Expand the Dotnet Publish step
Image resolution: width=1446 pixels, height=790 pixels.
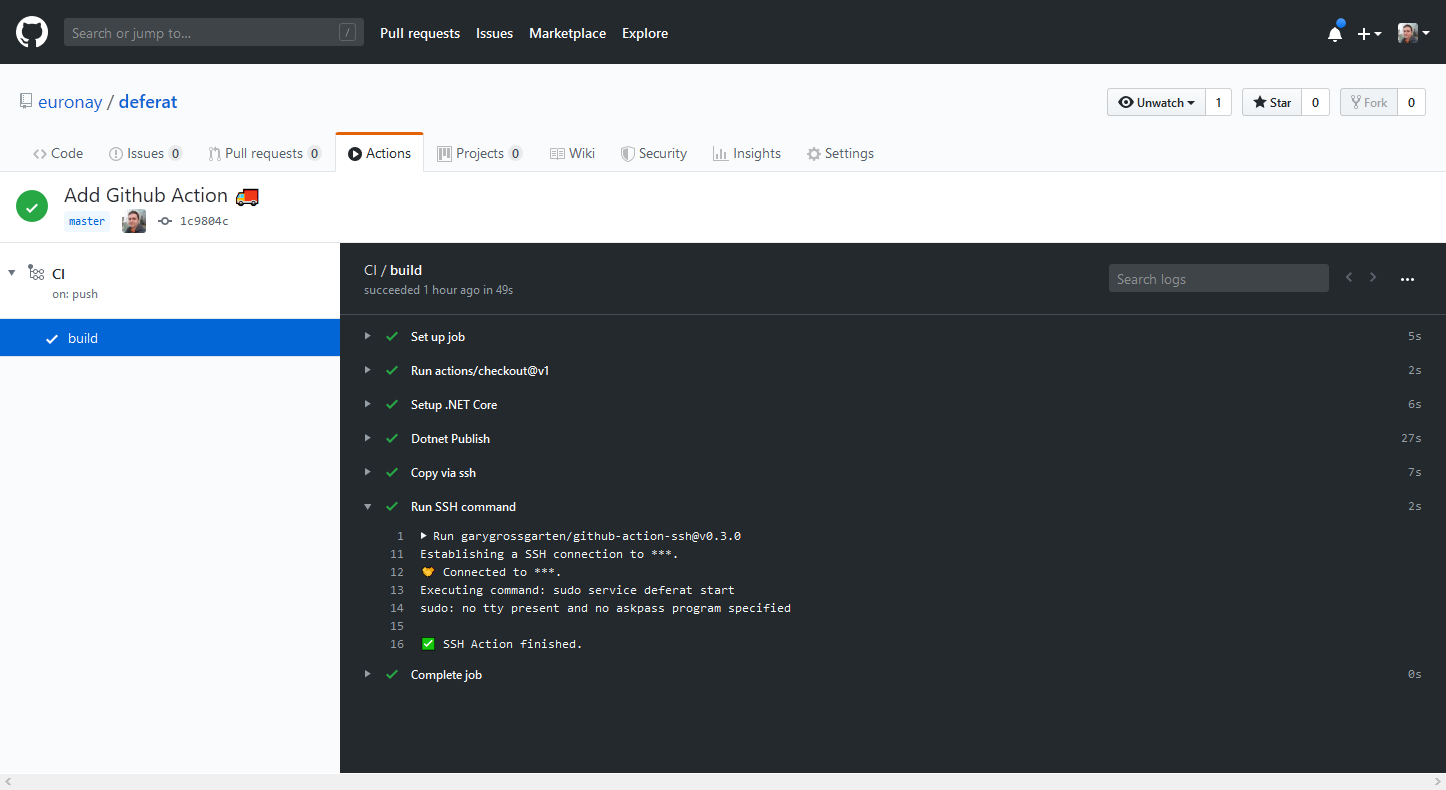368,438
